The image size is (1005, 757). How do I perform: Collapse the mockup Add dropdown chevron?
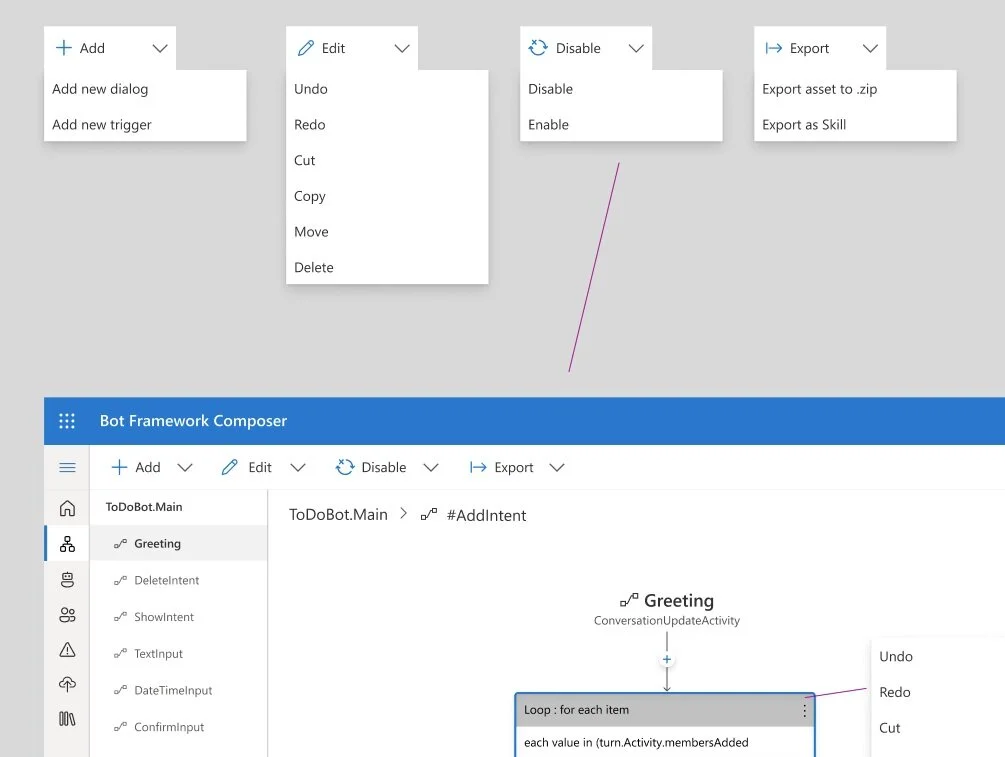point(160,48)
